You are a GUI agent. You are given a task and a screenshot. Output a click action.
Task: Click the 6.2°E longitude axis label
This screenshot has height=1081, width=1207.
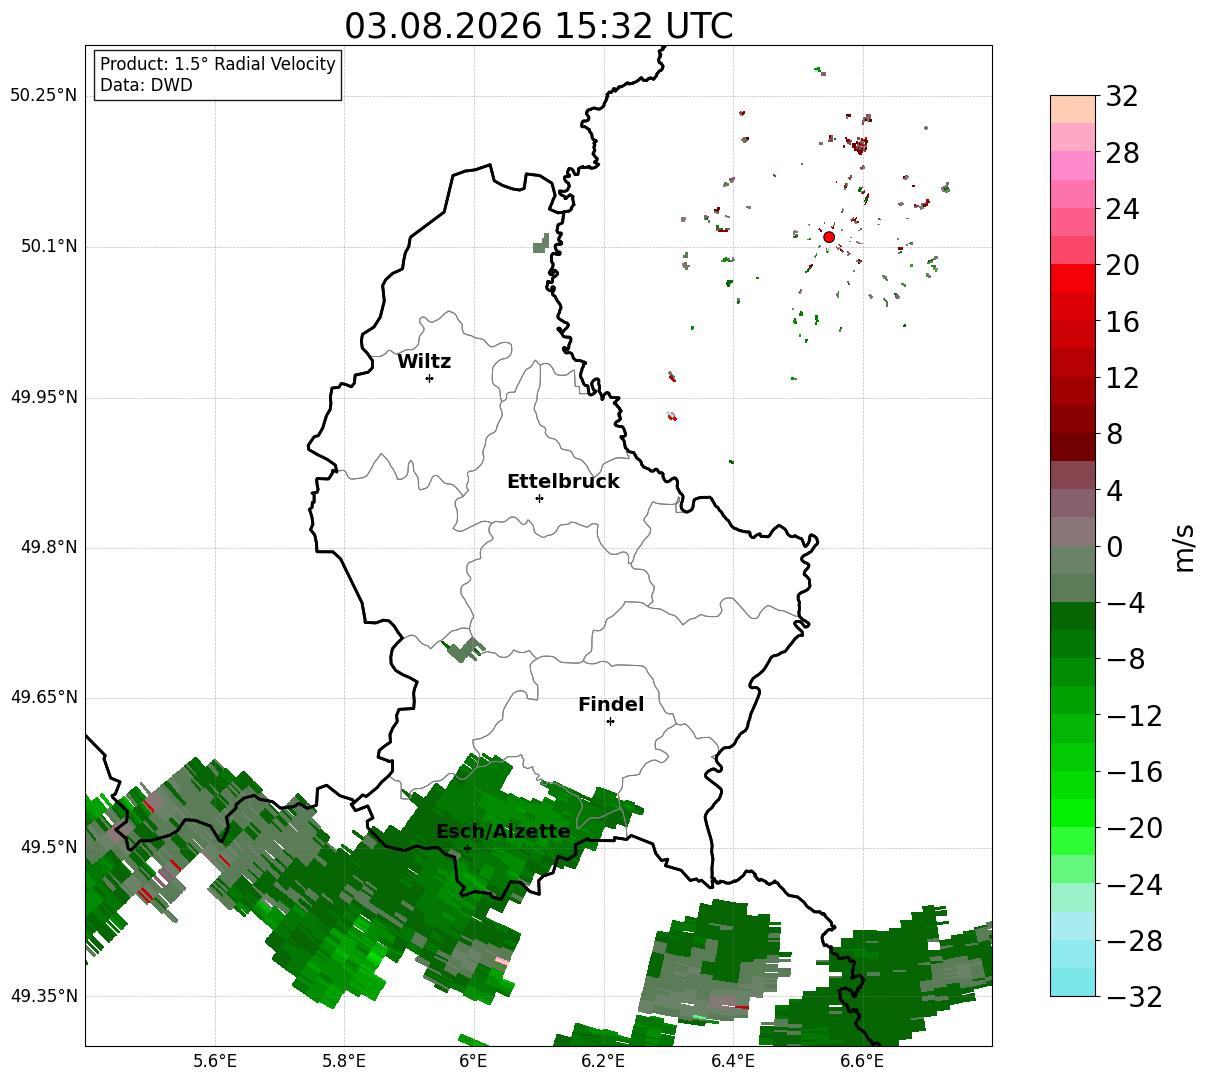click(x=603, y=1061)
